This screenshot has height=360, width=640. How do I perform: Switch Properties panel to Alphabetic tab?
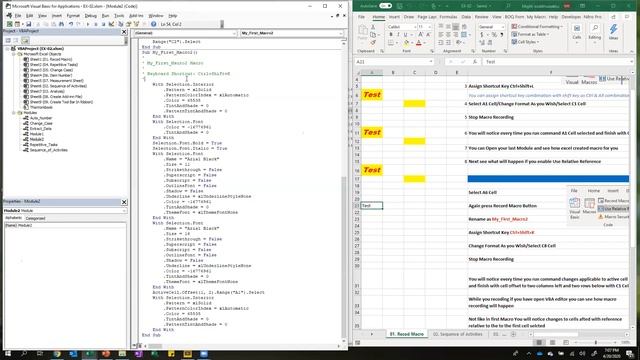pos(13,218)
